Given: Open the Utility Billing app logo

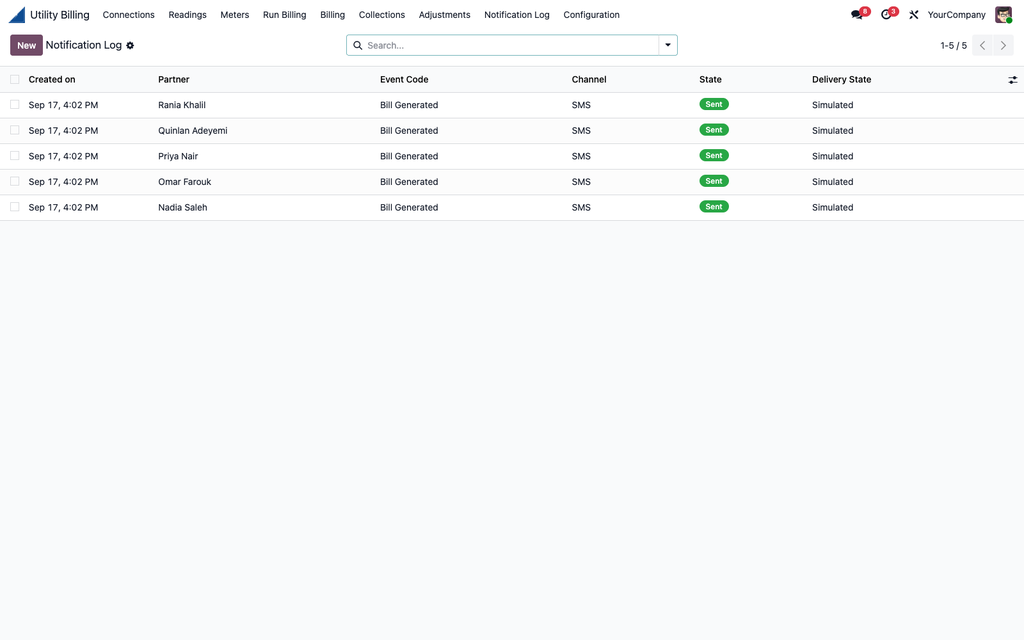Looking at the screenshot, I should 17,14.
